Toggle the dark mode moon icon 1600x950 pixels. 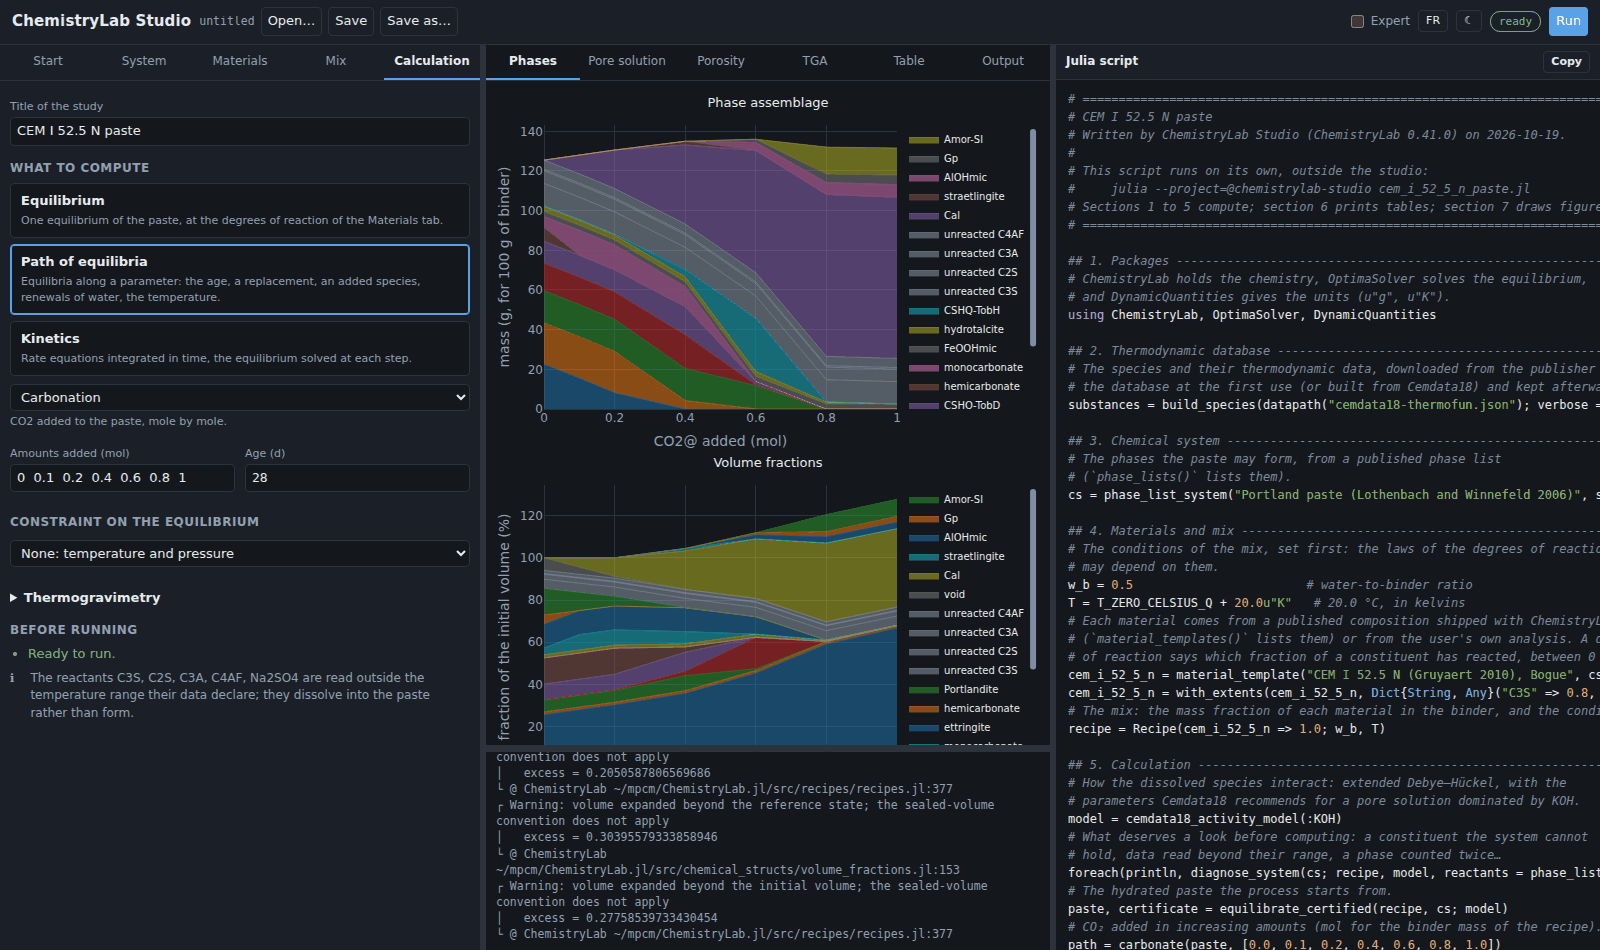click(1467, 21)
